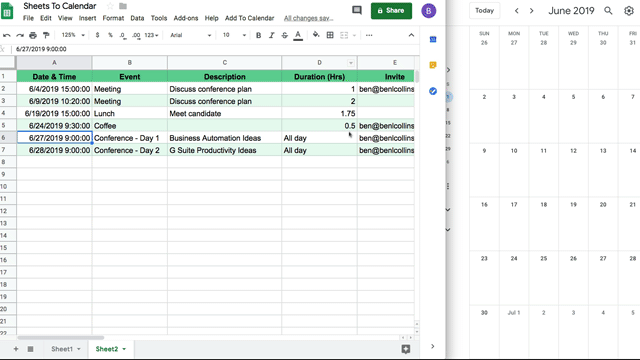The height and width of the screenshot is (360, 640).
Task: Toggle strikethrough formatting
Action: tap(284, 36)
